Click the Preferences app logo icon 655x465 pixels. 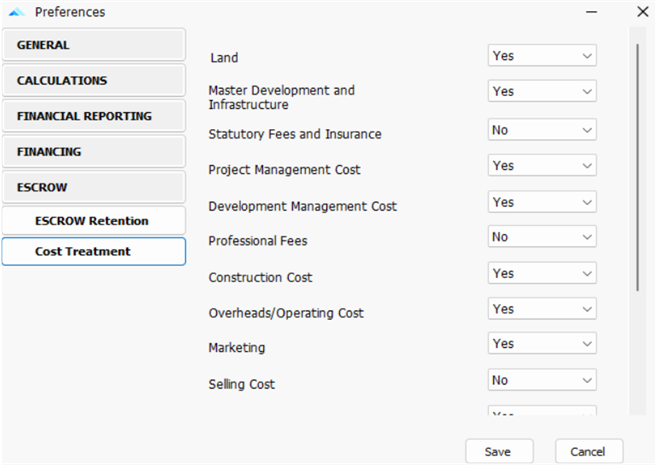click(16, 12)
